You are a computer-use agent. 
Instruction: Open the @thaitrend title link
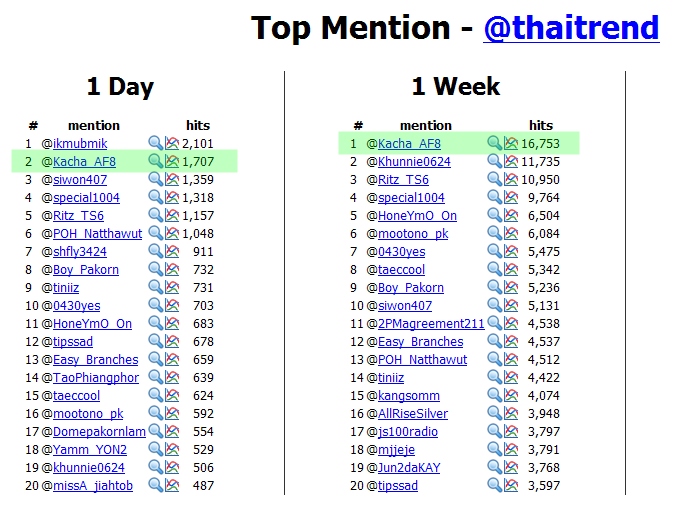click(571, 28)
